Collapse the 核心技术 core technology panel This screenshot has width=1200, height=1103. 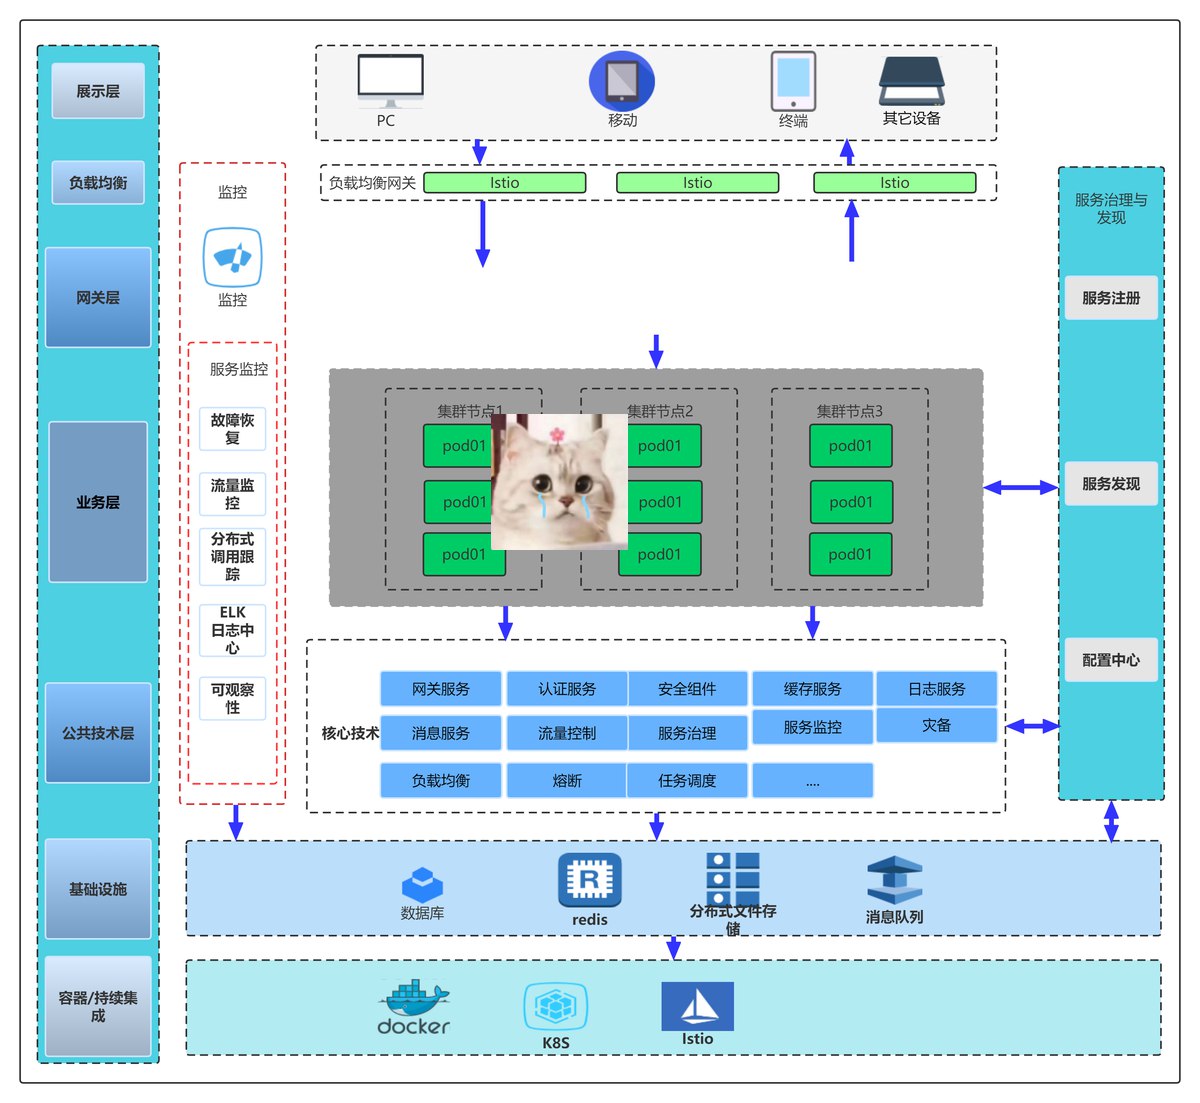(x=349, y=733)
